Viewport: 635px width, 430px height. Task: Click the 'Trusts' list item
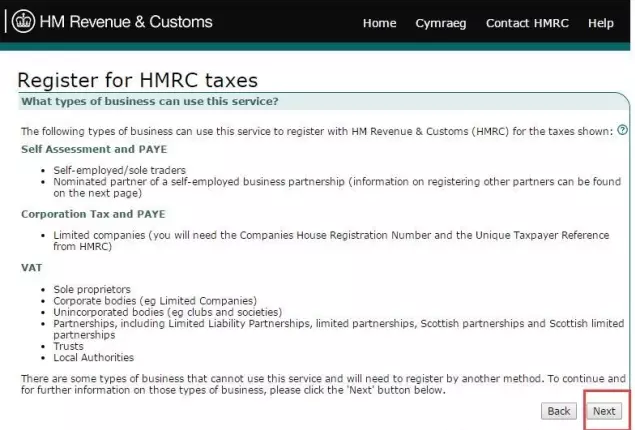click(69, 347)
